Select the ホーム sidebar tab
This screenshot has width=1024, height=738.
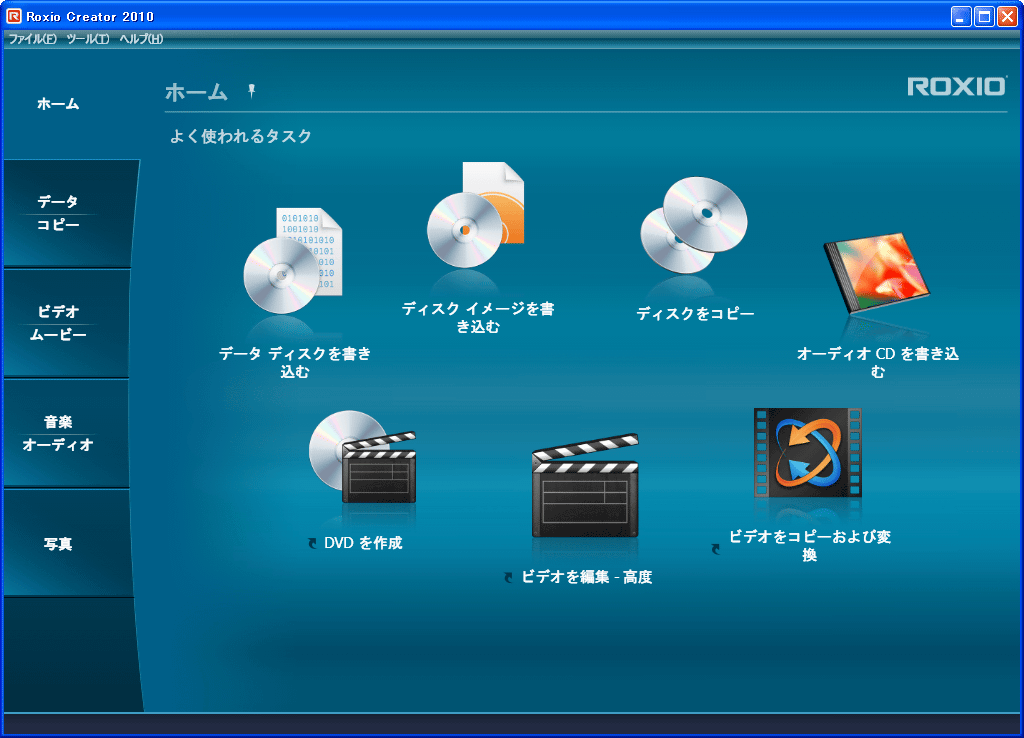(x=58, y=104)
